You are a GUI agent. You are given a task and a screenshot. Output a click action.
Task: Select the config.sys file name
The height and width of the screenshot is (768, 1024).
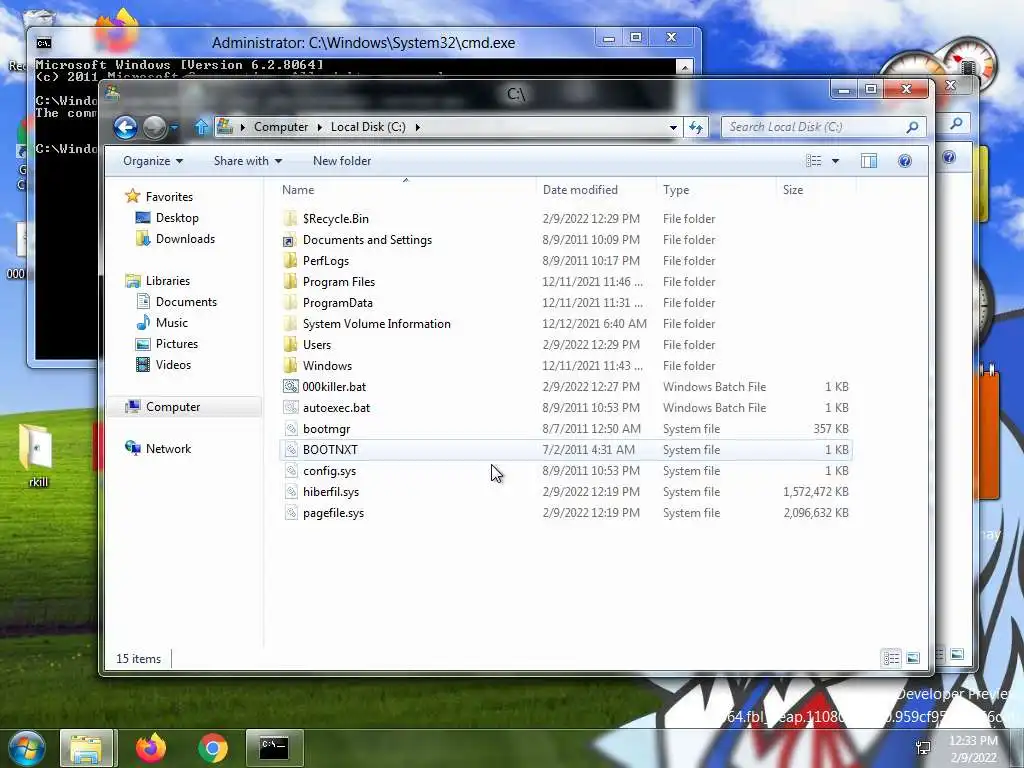pyautogui.click(x=329, y=471)
